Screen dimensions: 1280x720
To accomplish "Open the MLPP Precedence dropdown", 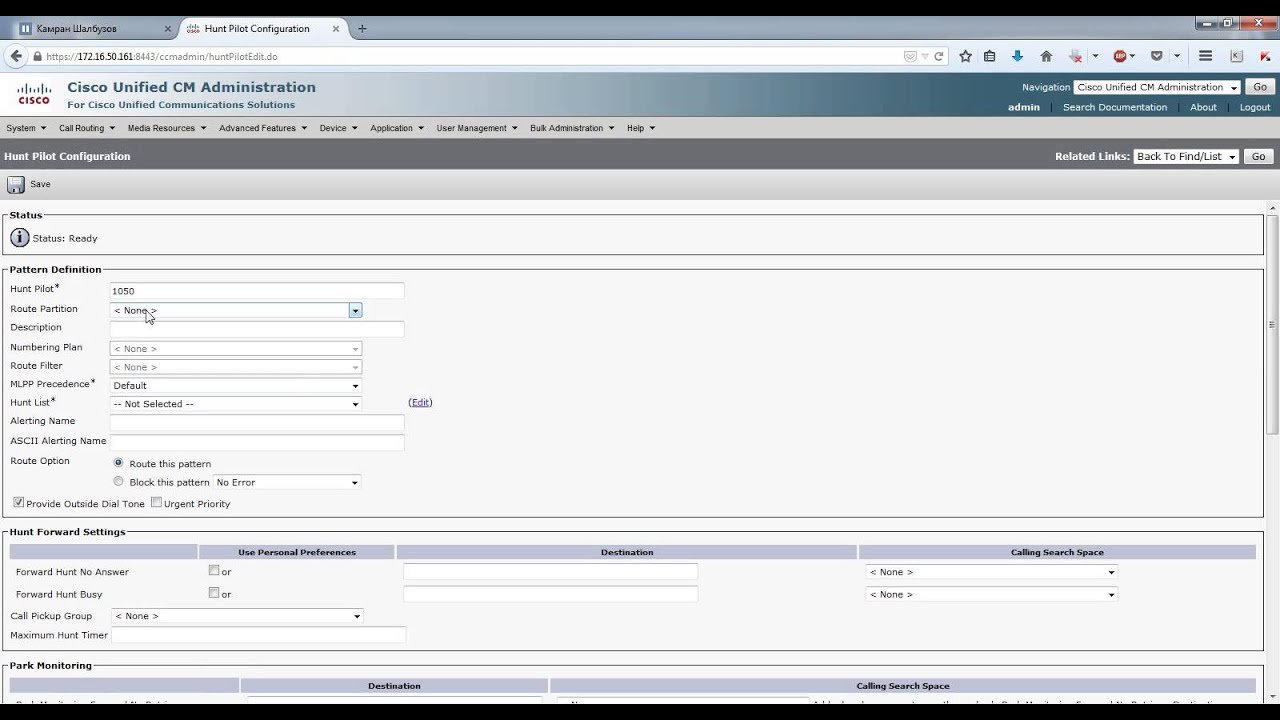I will (x=235, y=385).
